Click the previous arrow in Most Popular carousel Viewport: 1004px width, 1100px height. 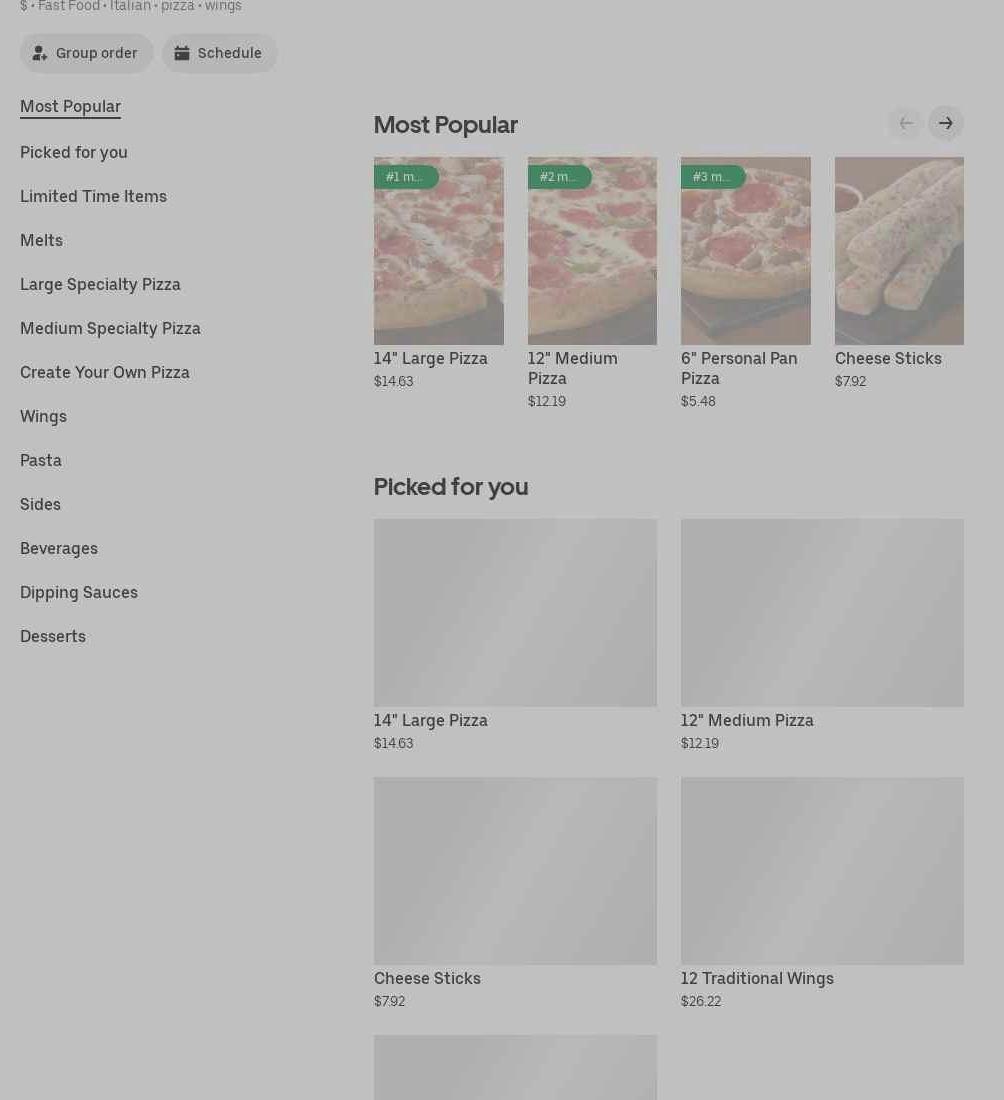(905, 123)
